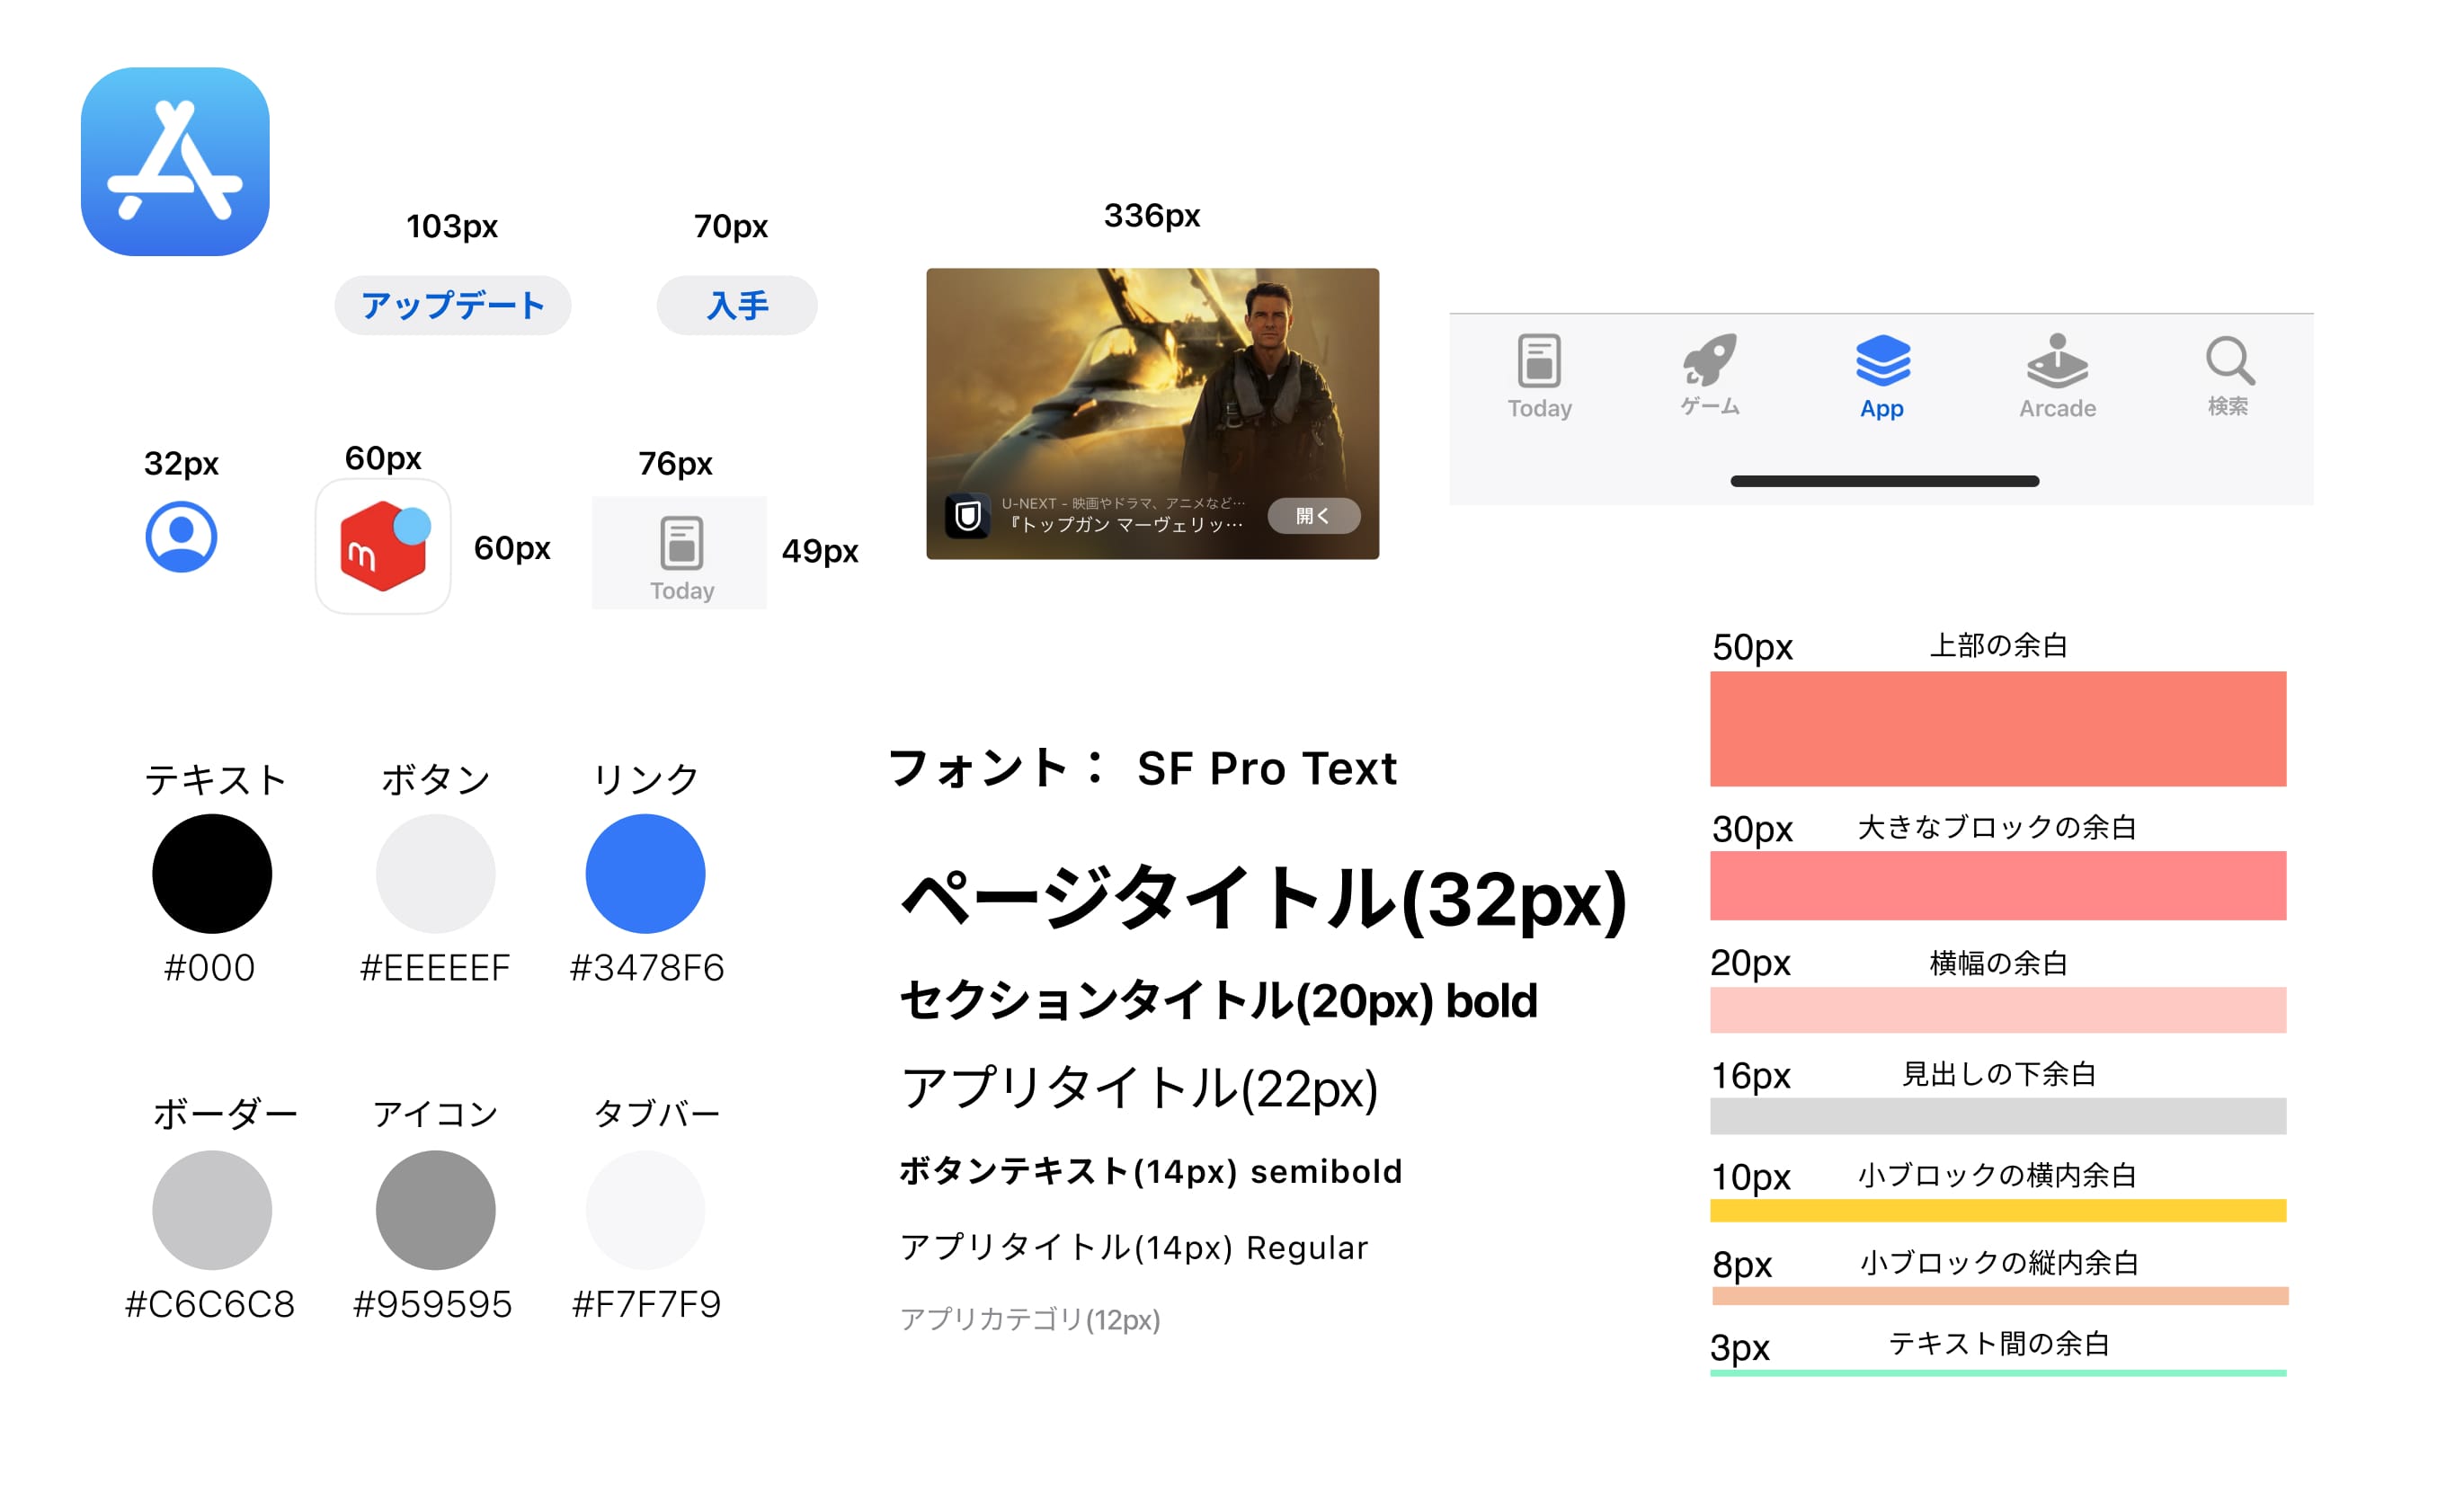Open the Arcade joystick icon
The width and height of the screenshot is (2464, 1501).
(x=2057, y=360)
